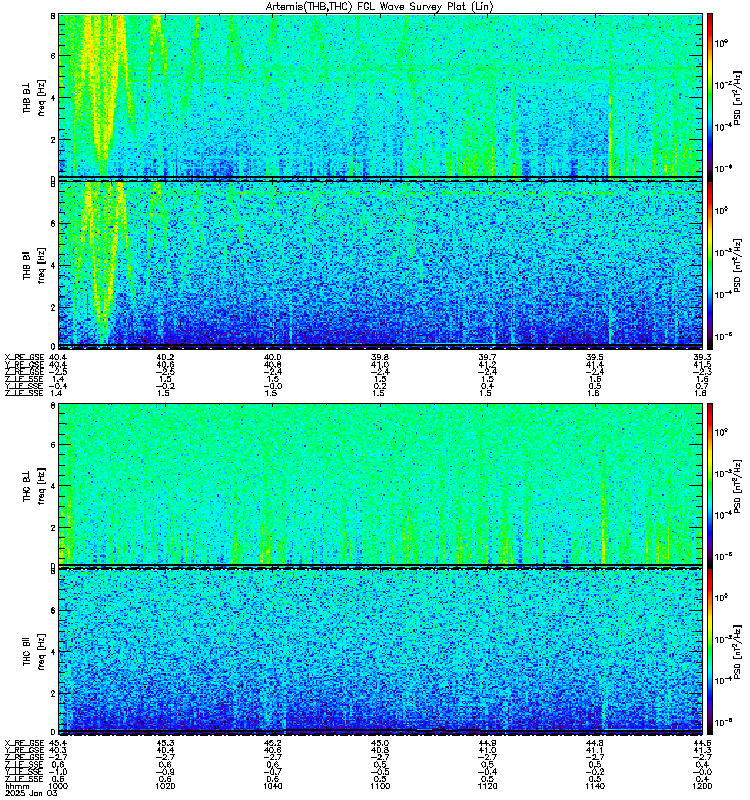The image size is (750, 800).
Task: Click the "2025 Jan 03" date label
Action: click(x=31, y=793)
